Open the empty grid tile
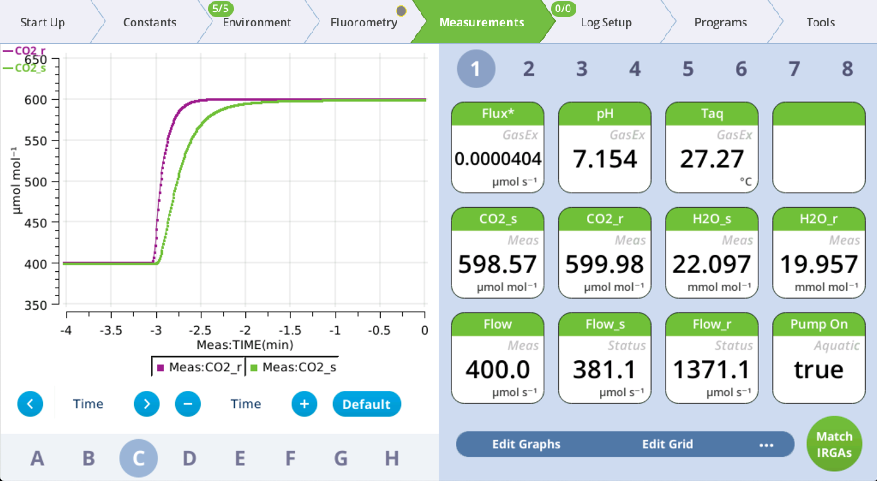877x481 pixels. pyautogui.click(x=817, y=146)
